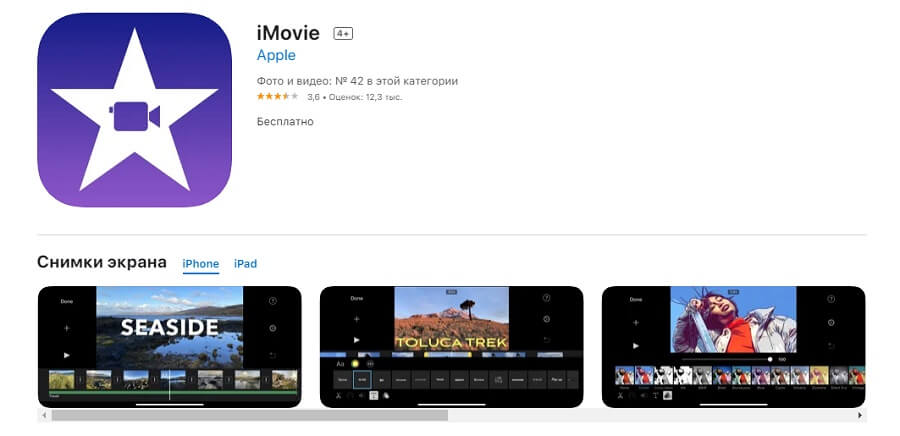
Task: Click the help question icon in third screenshot
Action: tap(831, 299)
